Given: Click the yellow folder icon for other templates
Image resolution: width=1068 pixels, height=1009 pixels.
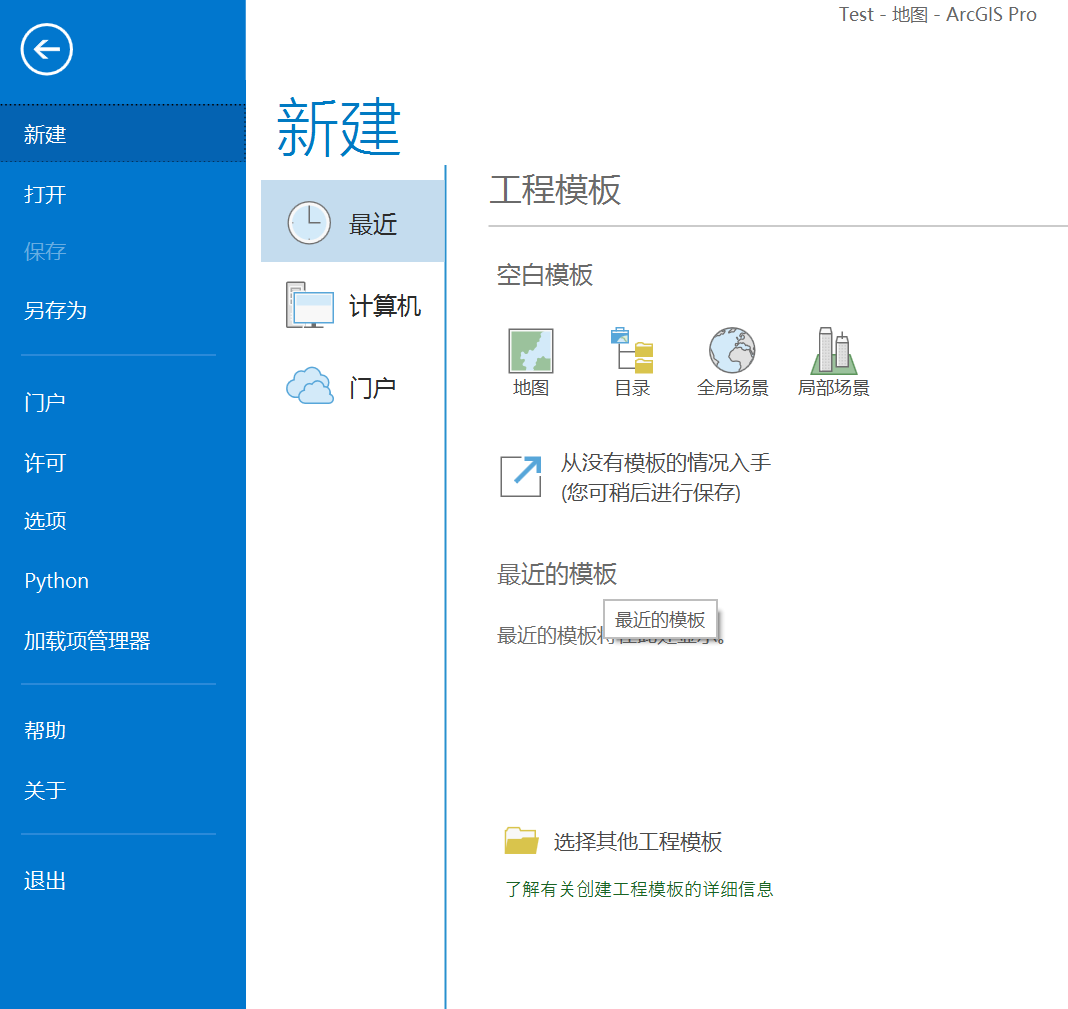Looking at the screenshot, I should [x=522, y=841].
